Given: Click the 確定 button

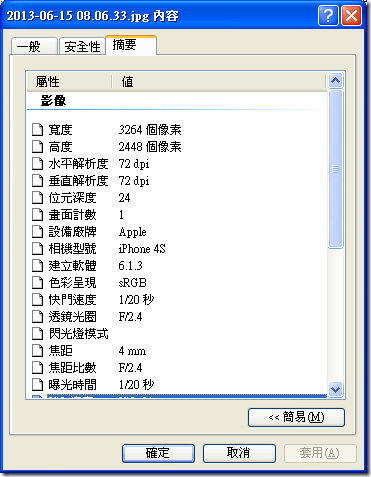Looking at the screenshot, I should click(x=158, y=453).
